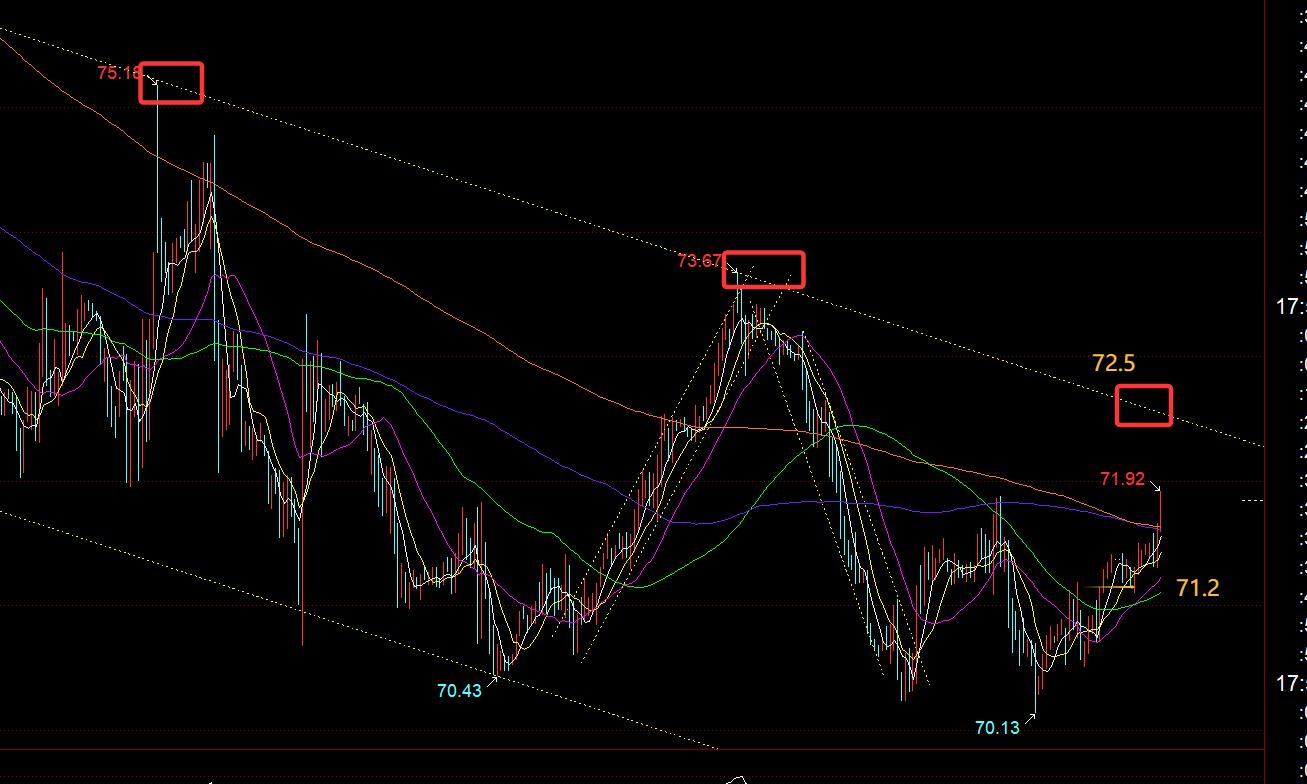Image resolution: width=1307 pixels, height=784 pixels.
Task: Select the orange 71.2 price annotation
Action: click(x=1197, y=588)
